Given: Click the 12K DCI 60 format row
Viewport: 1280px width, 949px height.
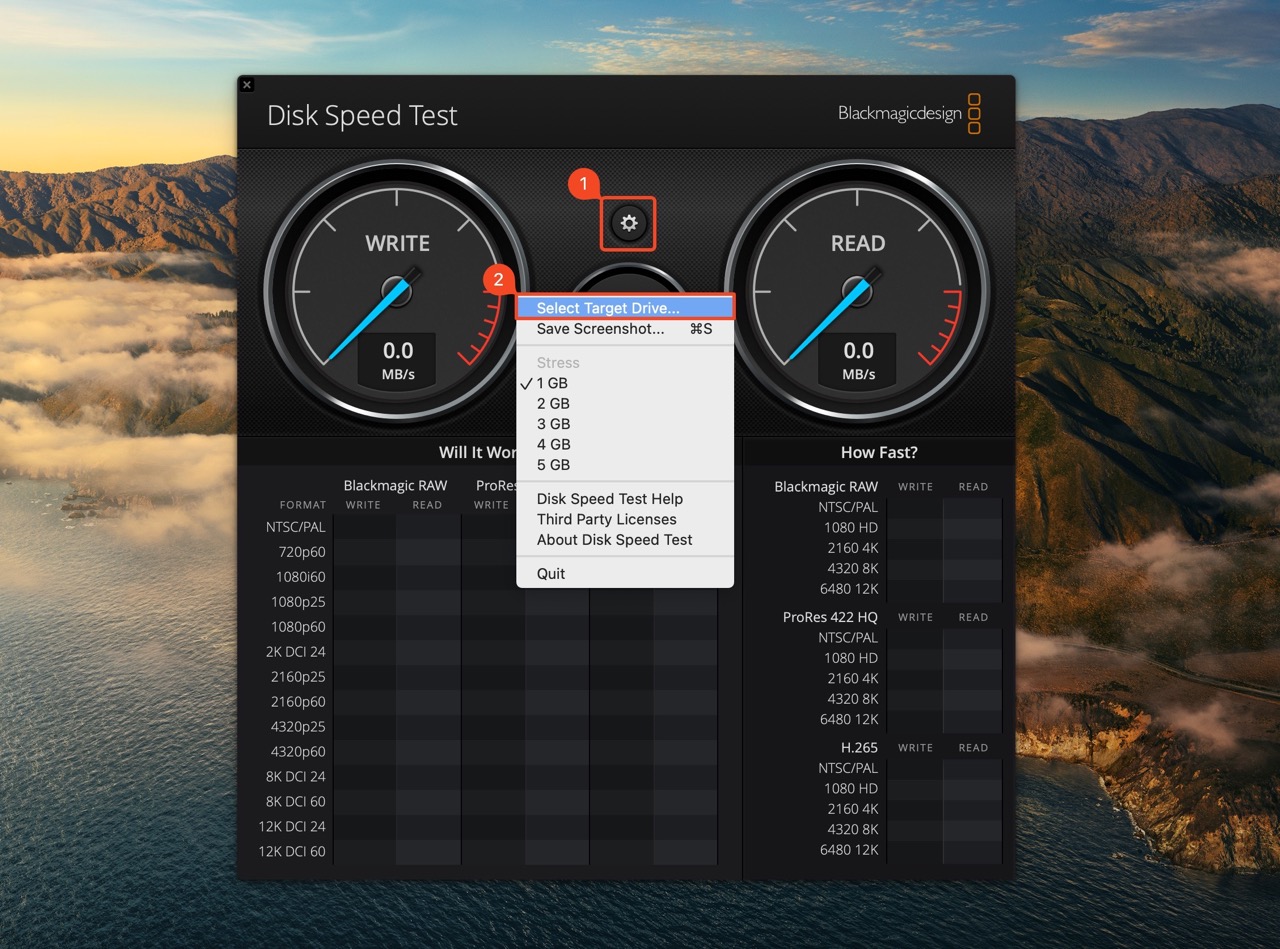Looking at the screenshot, I should [293, 852].
